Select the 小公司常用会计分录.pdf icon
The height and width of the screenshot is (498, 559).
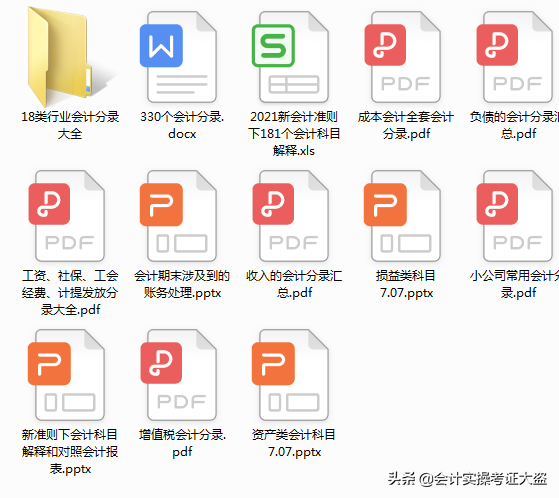click(514, 216)
